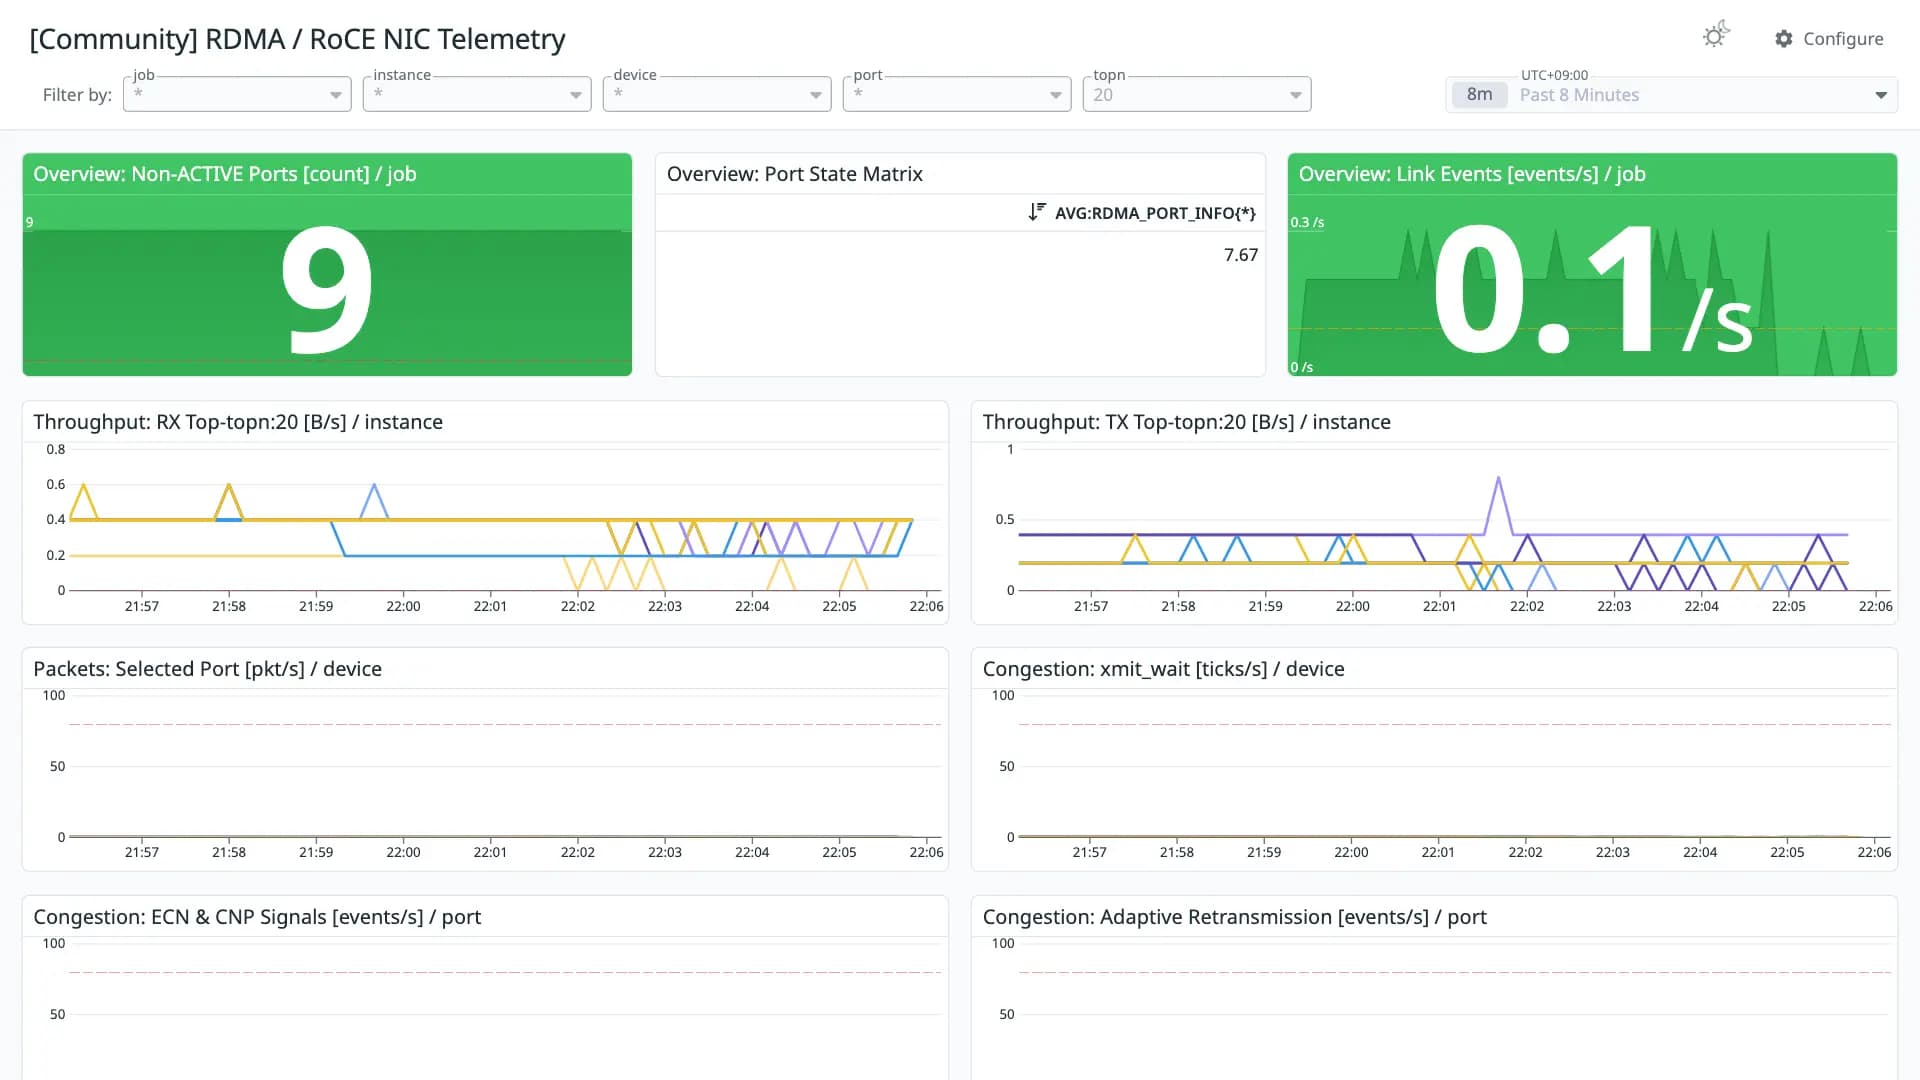Click the 22:00 tick on RX throughput axis
The width and height of the screenshot is (1920, 1080).
[403, 606]
